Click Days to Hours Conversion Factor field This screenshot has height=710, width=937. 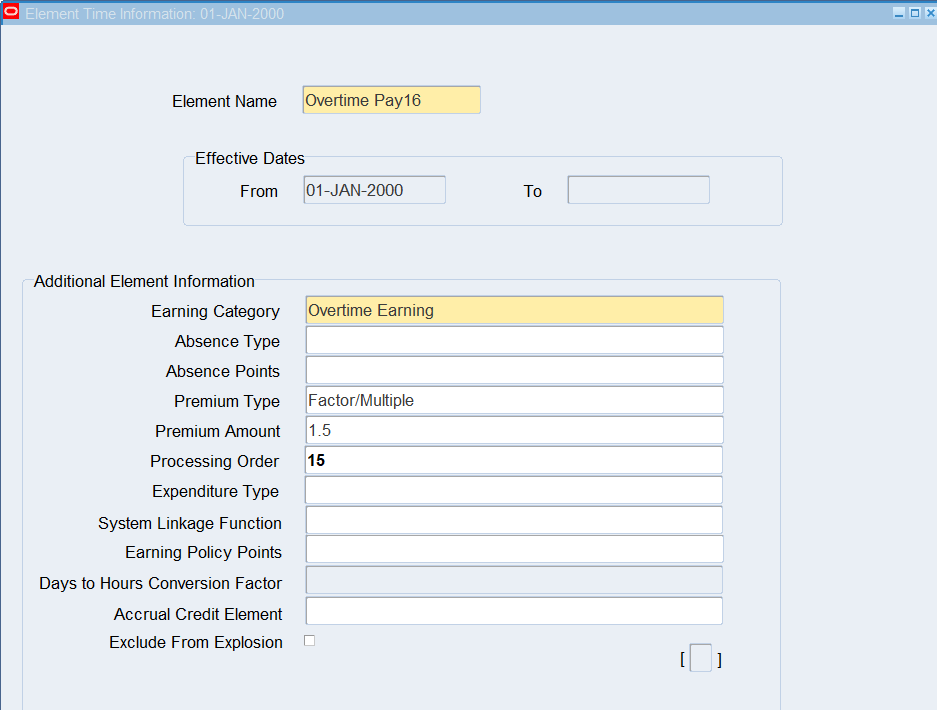point(514,580)
